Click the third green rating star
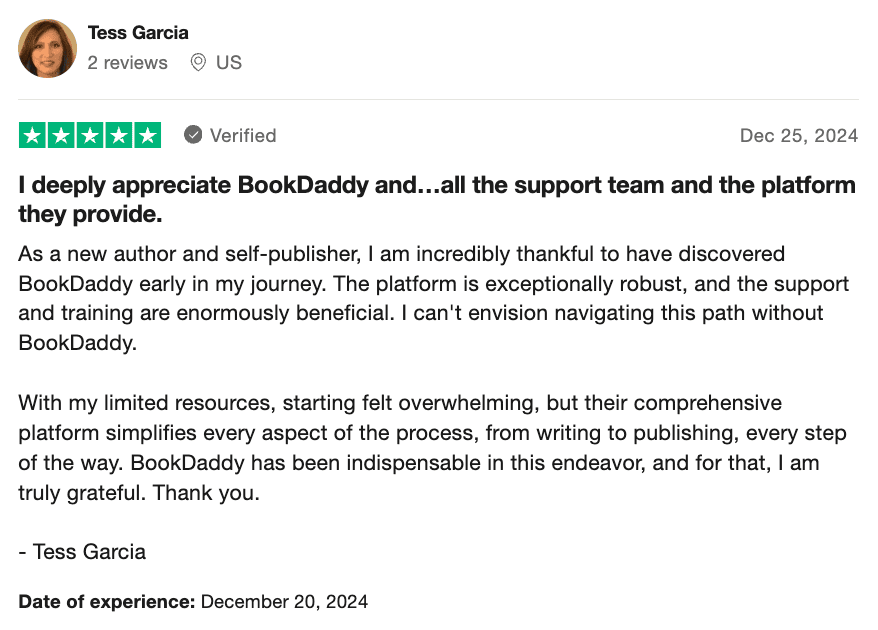The height and width of the screenshot is (630, 878). [x=90, y=135]
